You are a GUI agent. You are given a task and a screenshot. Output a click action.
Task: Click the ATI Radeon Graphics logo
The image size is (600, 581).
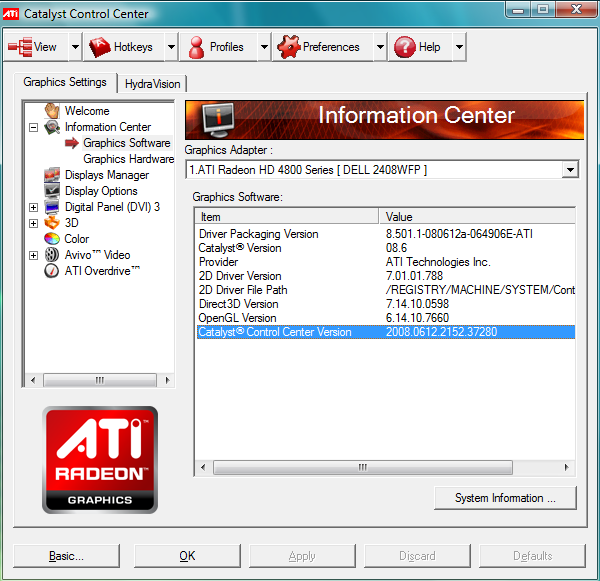pos(100,460)
